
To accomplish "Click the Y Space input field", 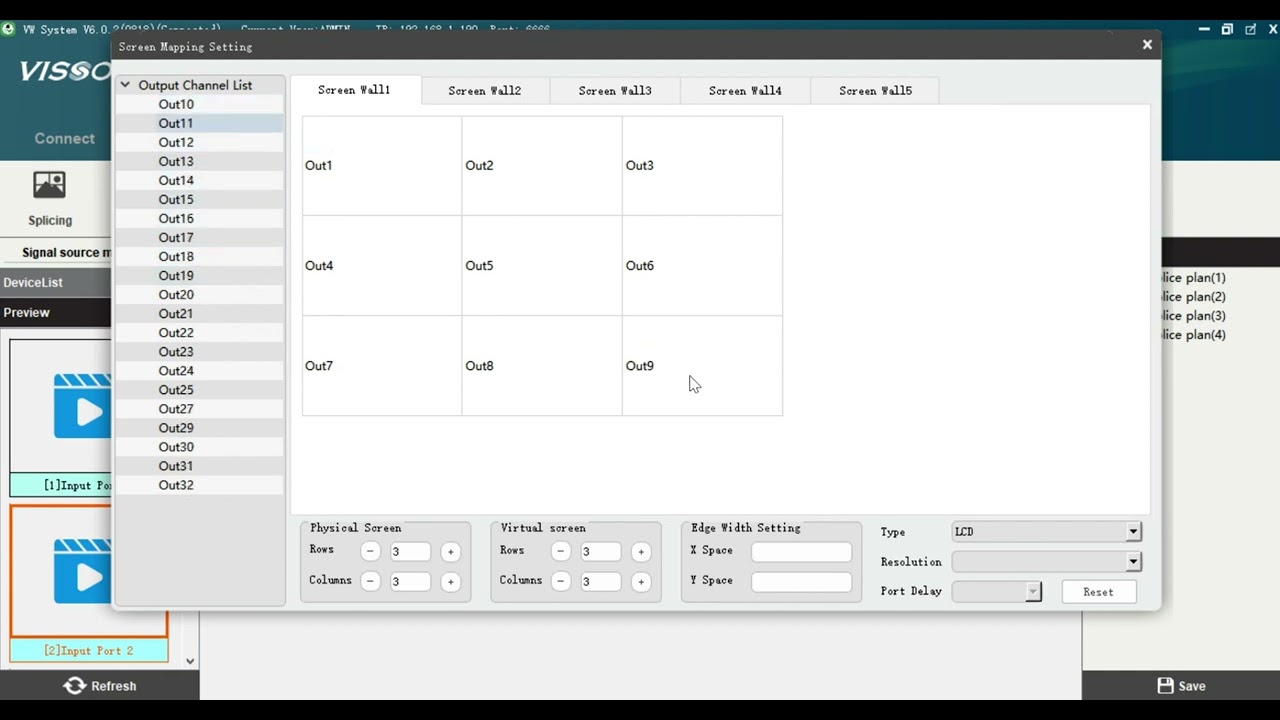I will [801, 581].
